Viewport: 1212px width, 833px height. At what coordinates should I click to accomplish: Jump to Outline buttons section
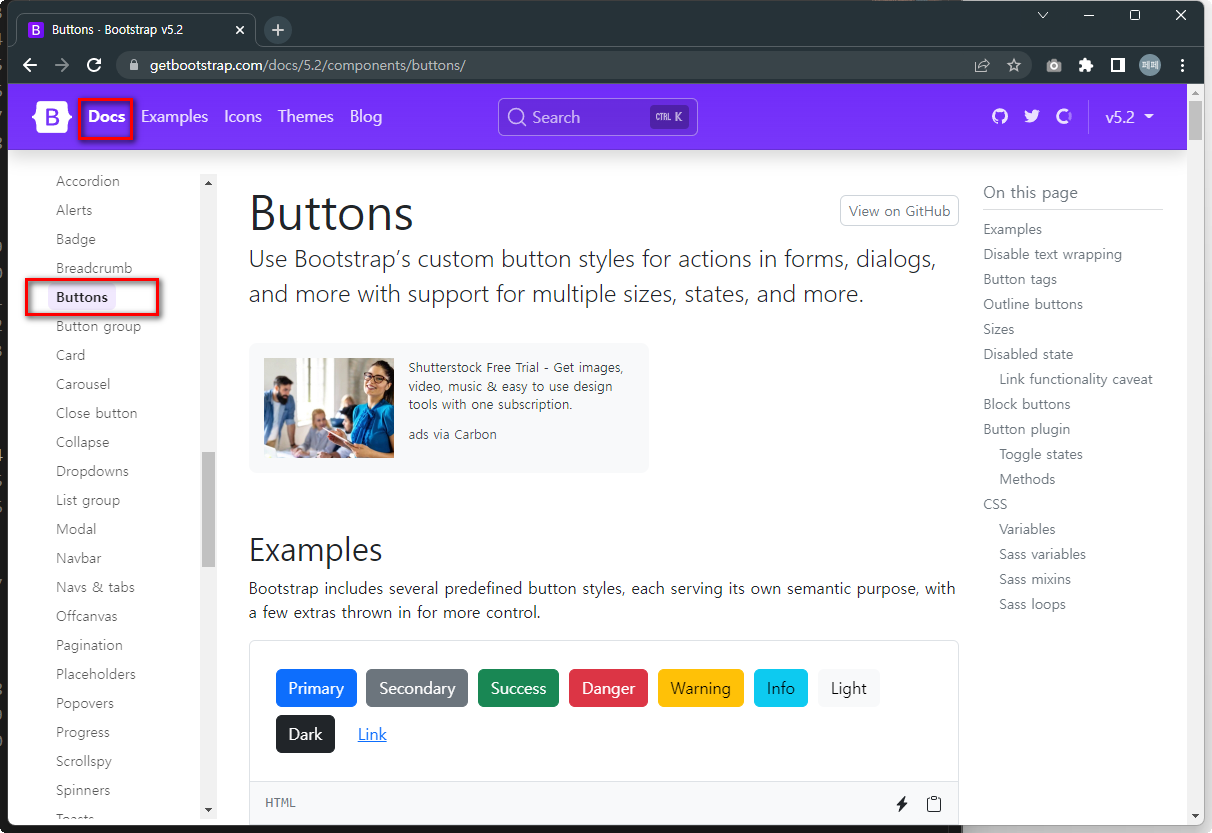pos(1033,304)
